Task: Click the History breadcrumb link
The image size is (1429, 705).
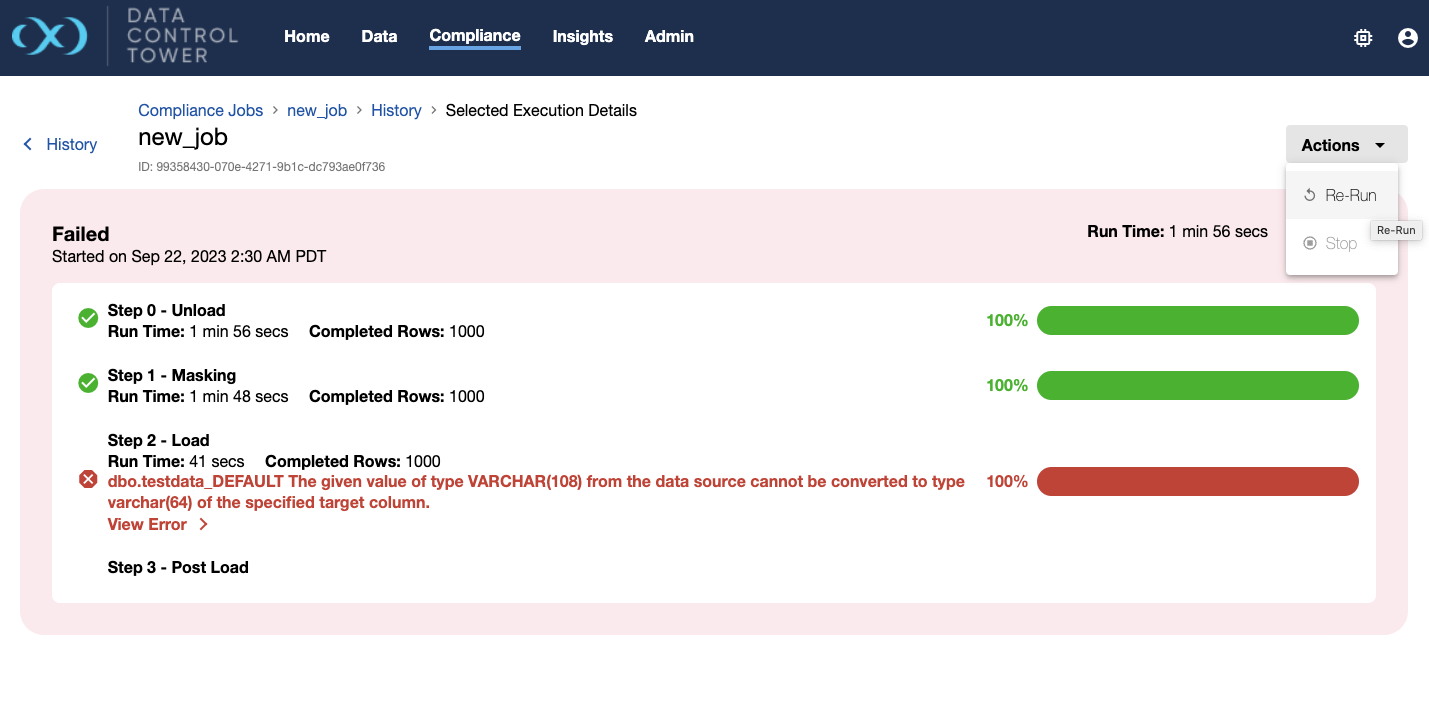Action: click(x=396, y=111)
